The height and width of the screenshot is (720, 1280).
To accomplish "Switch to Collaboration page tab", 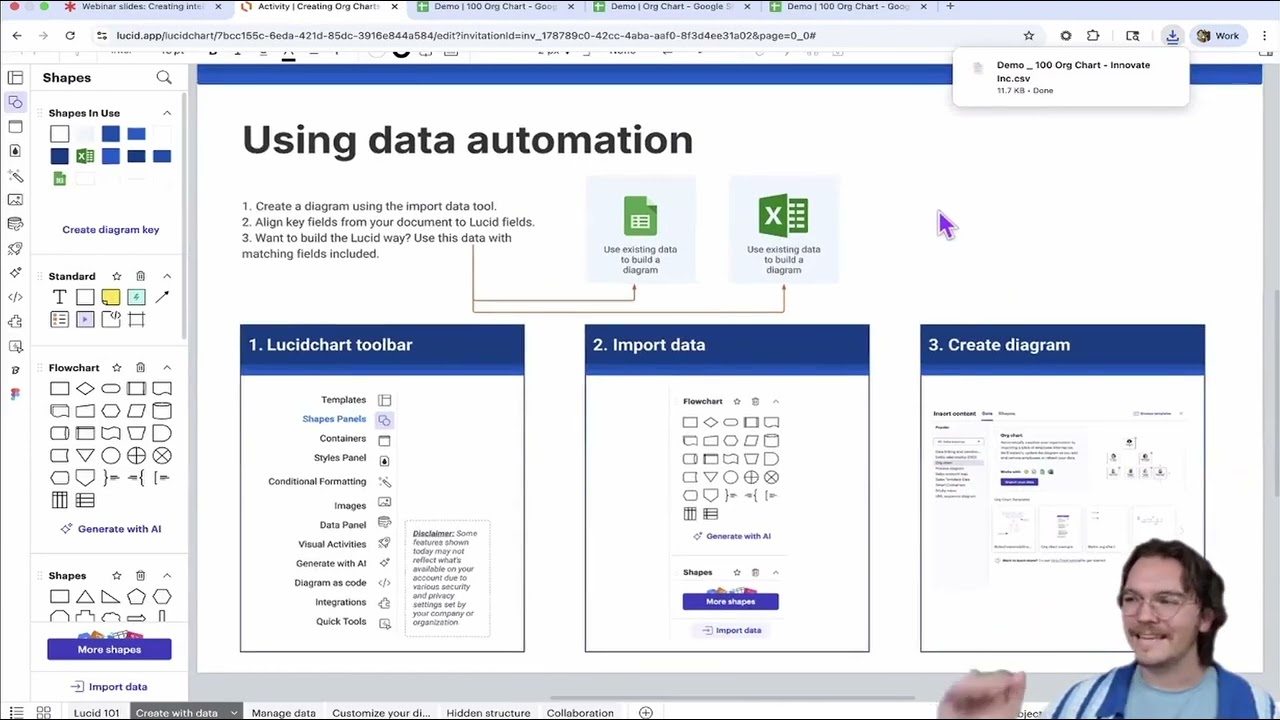I will pos(580,713).
